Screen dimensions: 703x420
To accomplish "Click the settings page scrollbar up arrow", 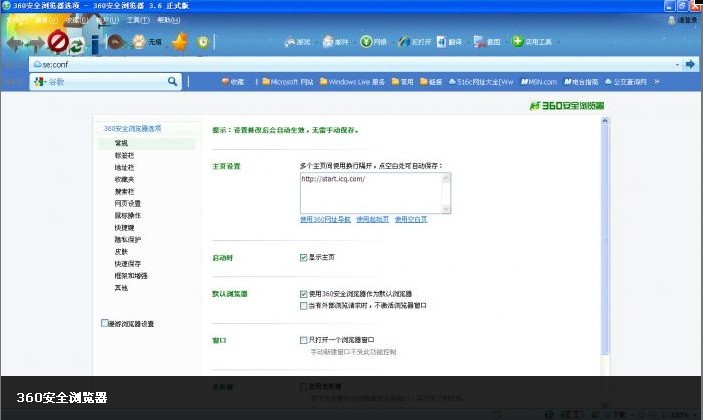I will (x=604, y=121).
